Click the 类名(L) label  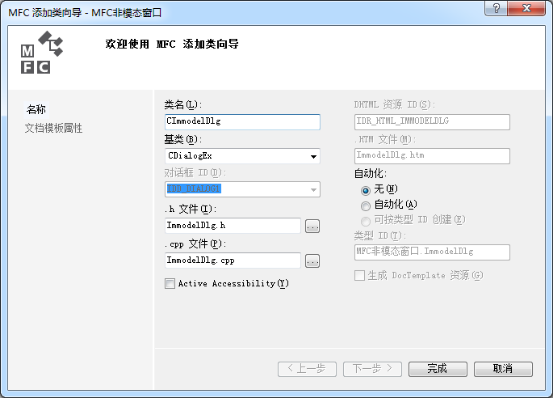183,105
